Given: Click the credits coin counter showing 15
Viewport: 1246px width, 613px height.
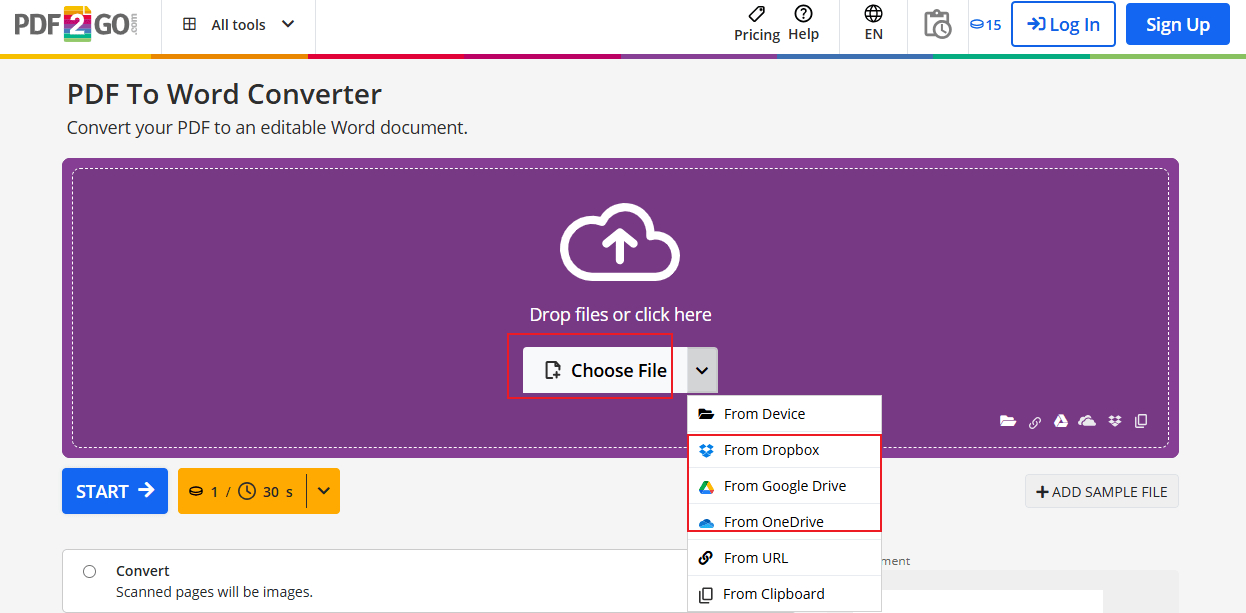Looking at the screenshot, I should pyautogui.click(x=985, y=25).
